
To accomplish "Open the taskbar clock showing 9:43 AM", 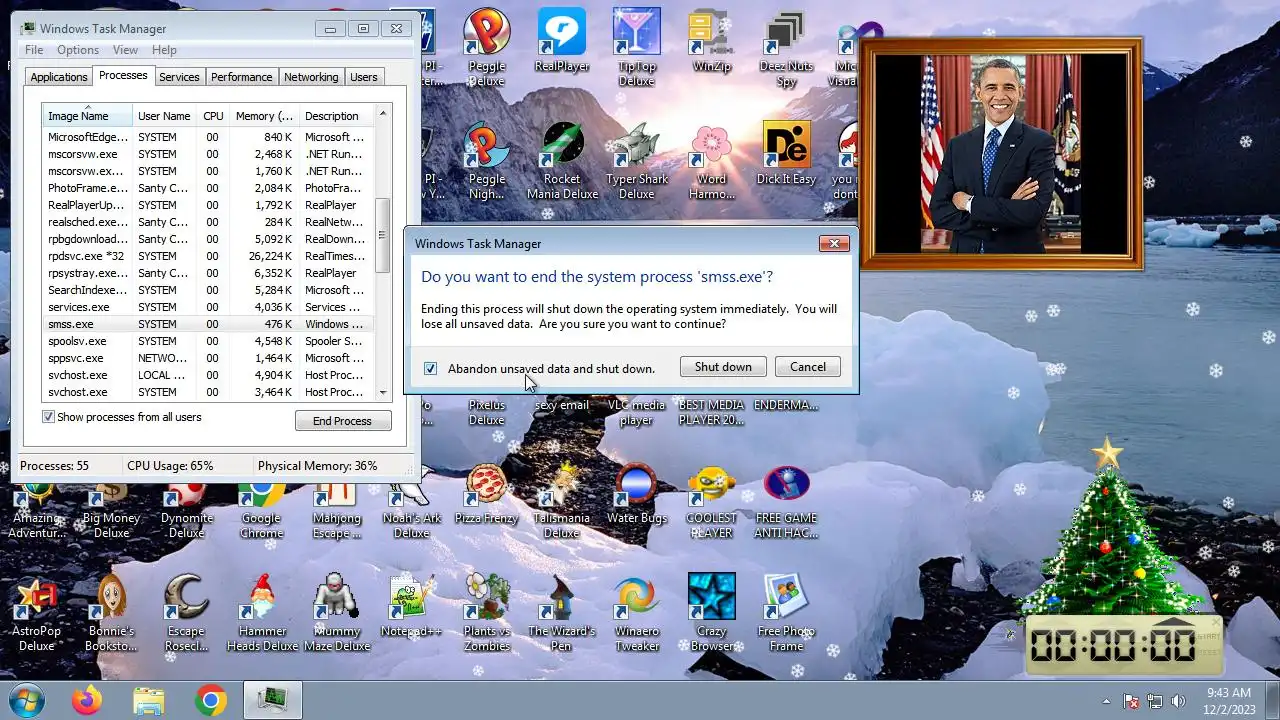I will [x=1228, y=700].
